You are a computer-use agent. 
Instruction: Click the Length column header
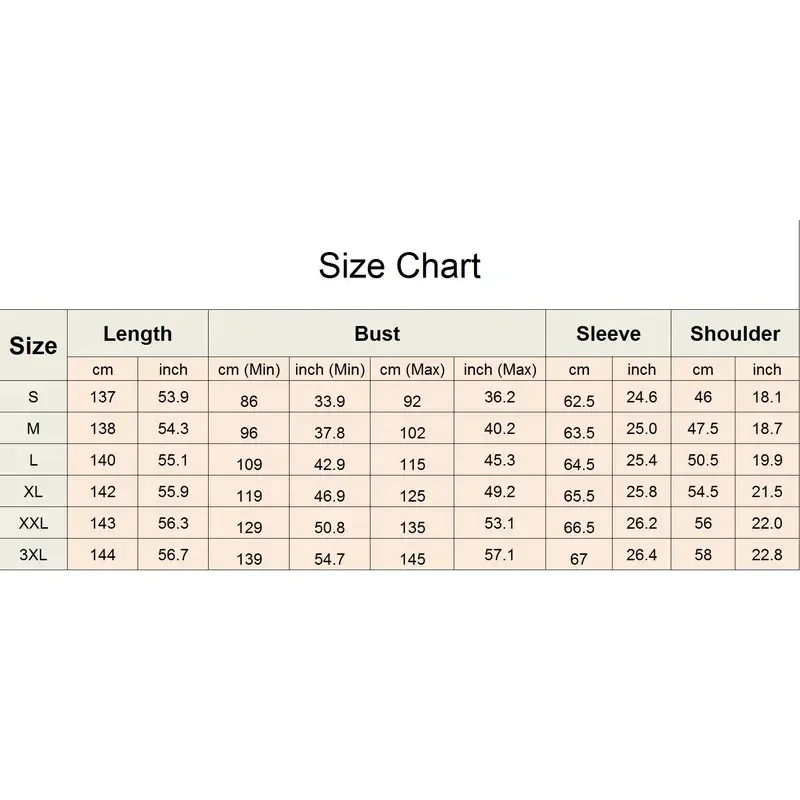coord(138,334)
